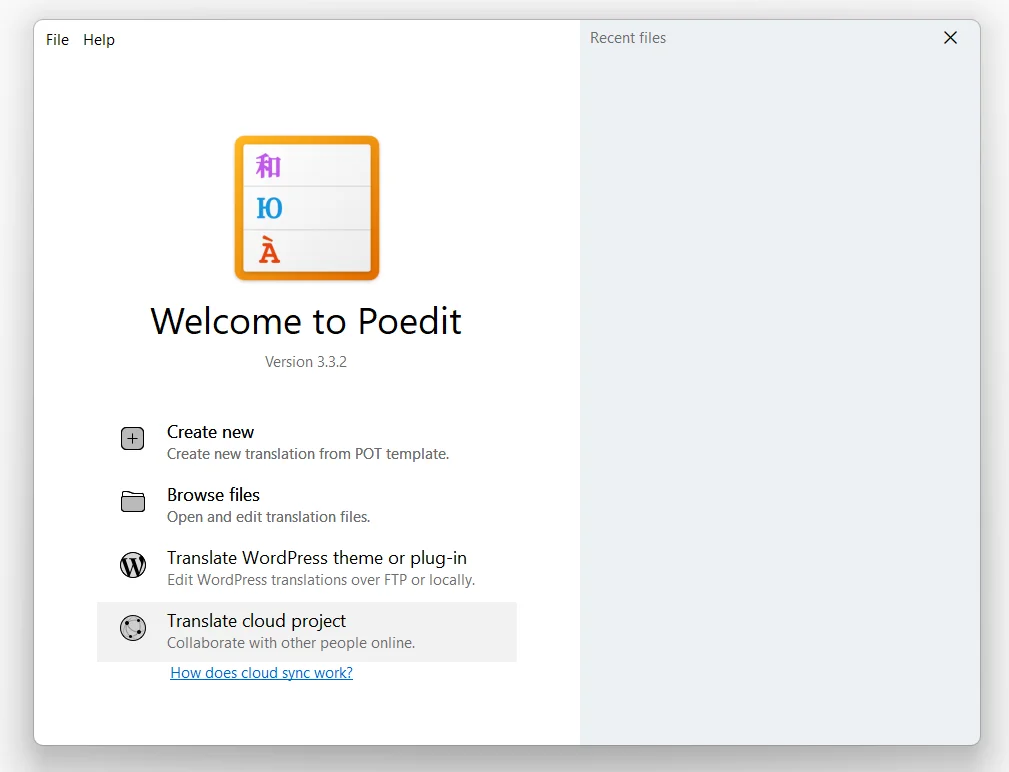Click the Translate cloud project globe icon
1009x772 pixels.
(132, 627)
